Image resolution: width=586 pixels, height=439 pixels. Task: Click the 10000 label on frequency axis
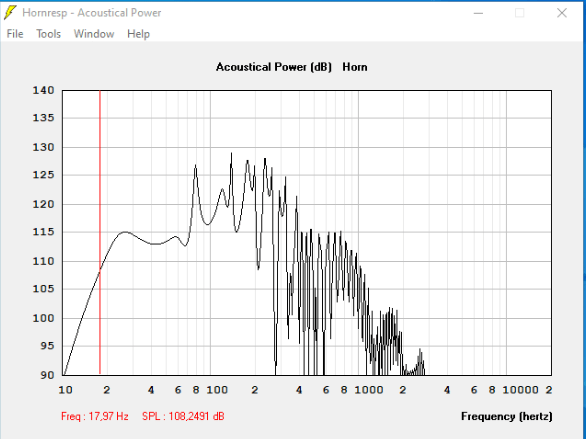click(521, 390)
